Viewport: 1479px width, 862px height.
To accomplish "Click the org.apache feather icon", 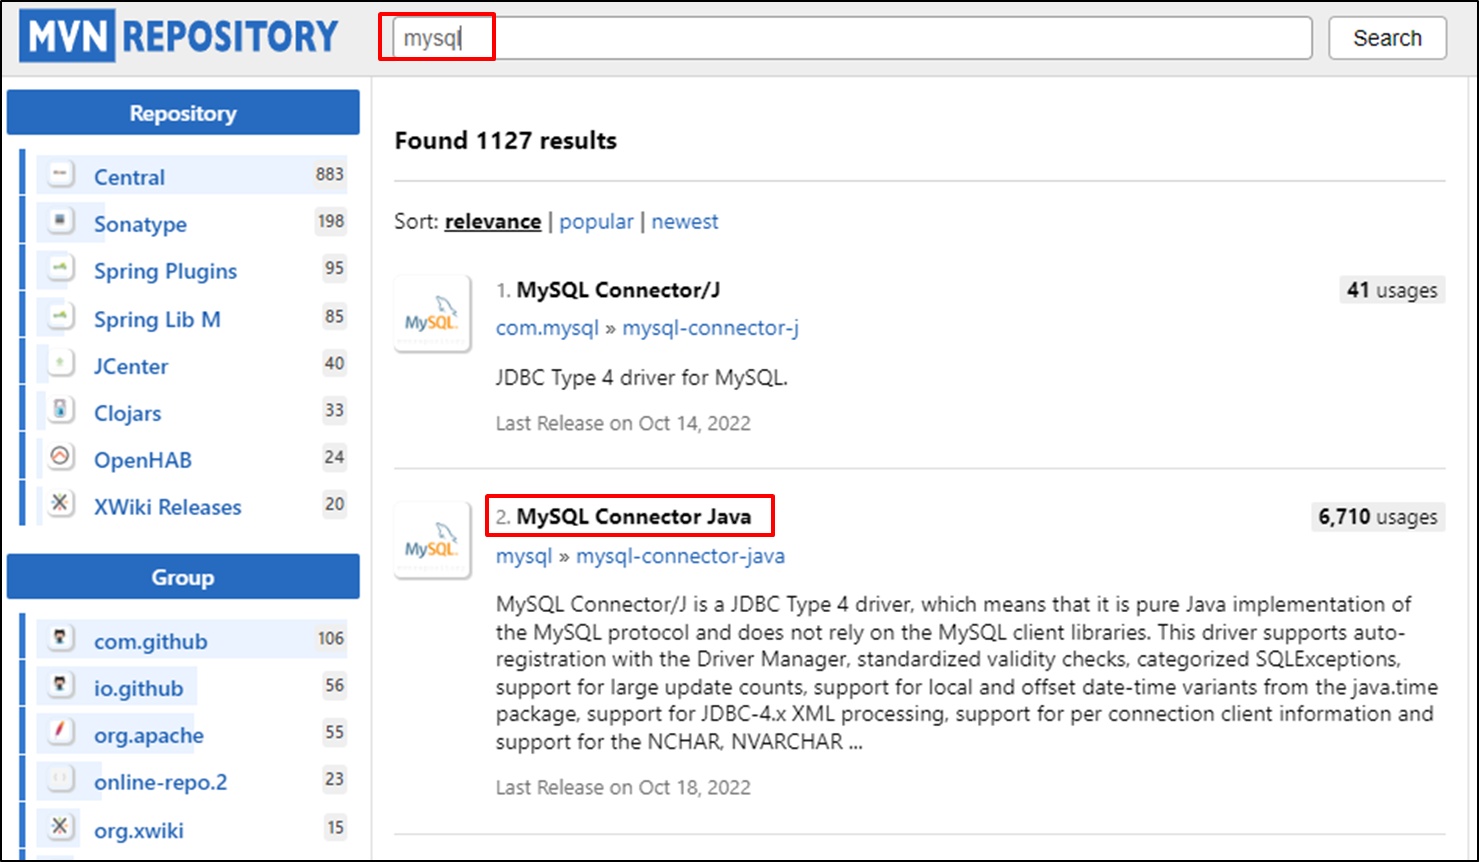I will tap(62, 733).
